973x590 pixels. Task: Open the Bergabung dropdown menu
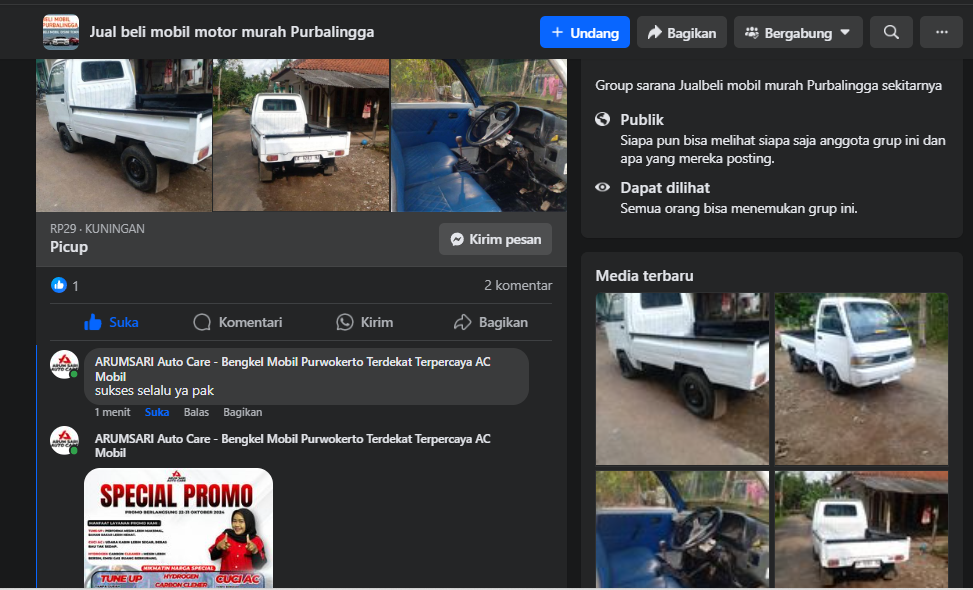tap(798, 32)
